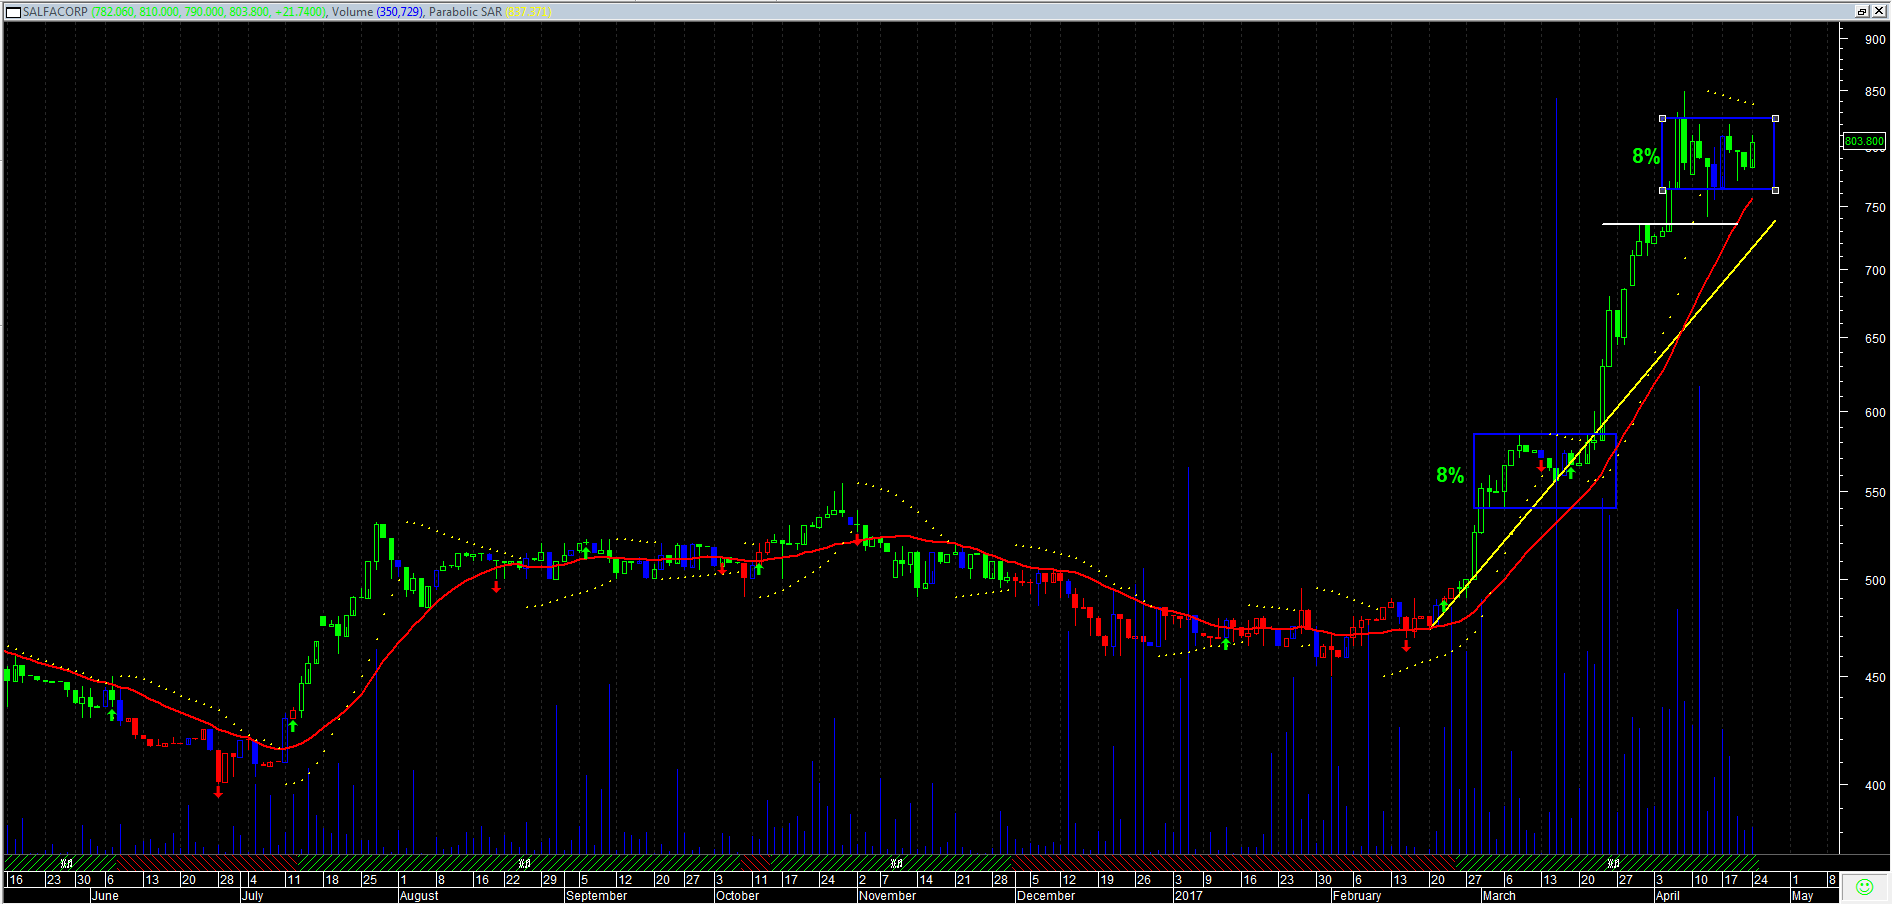
Task: Click the top-left handle of selected rectangle
Action: [1663, 119]
